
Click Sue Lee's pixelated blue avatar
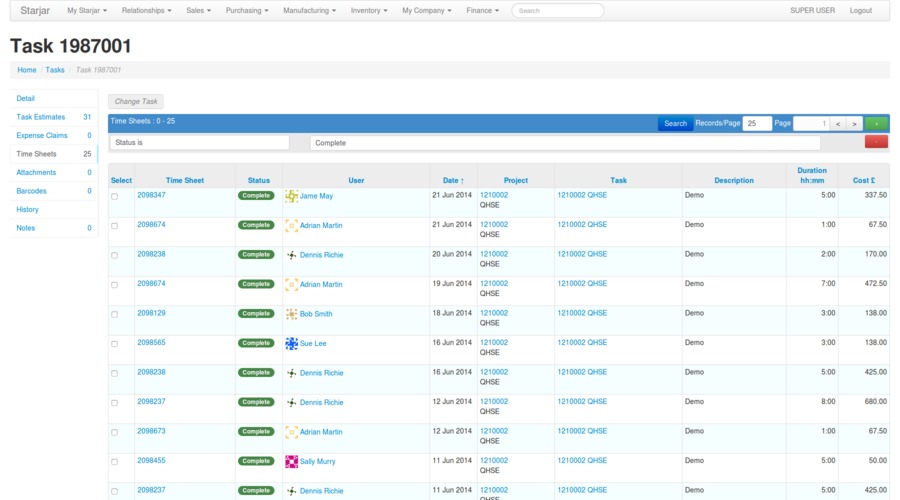pyautogui.click(x=291, y=343)
